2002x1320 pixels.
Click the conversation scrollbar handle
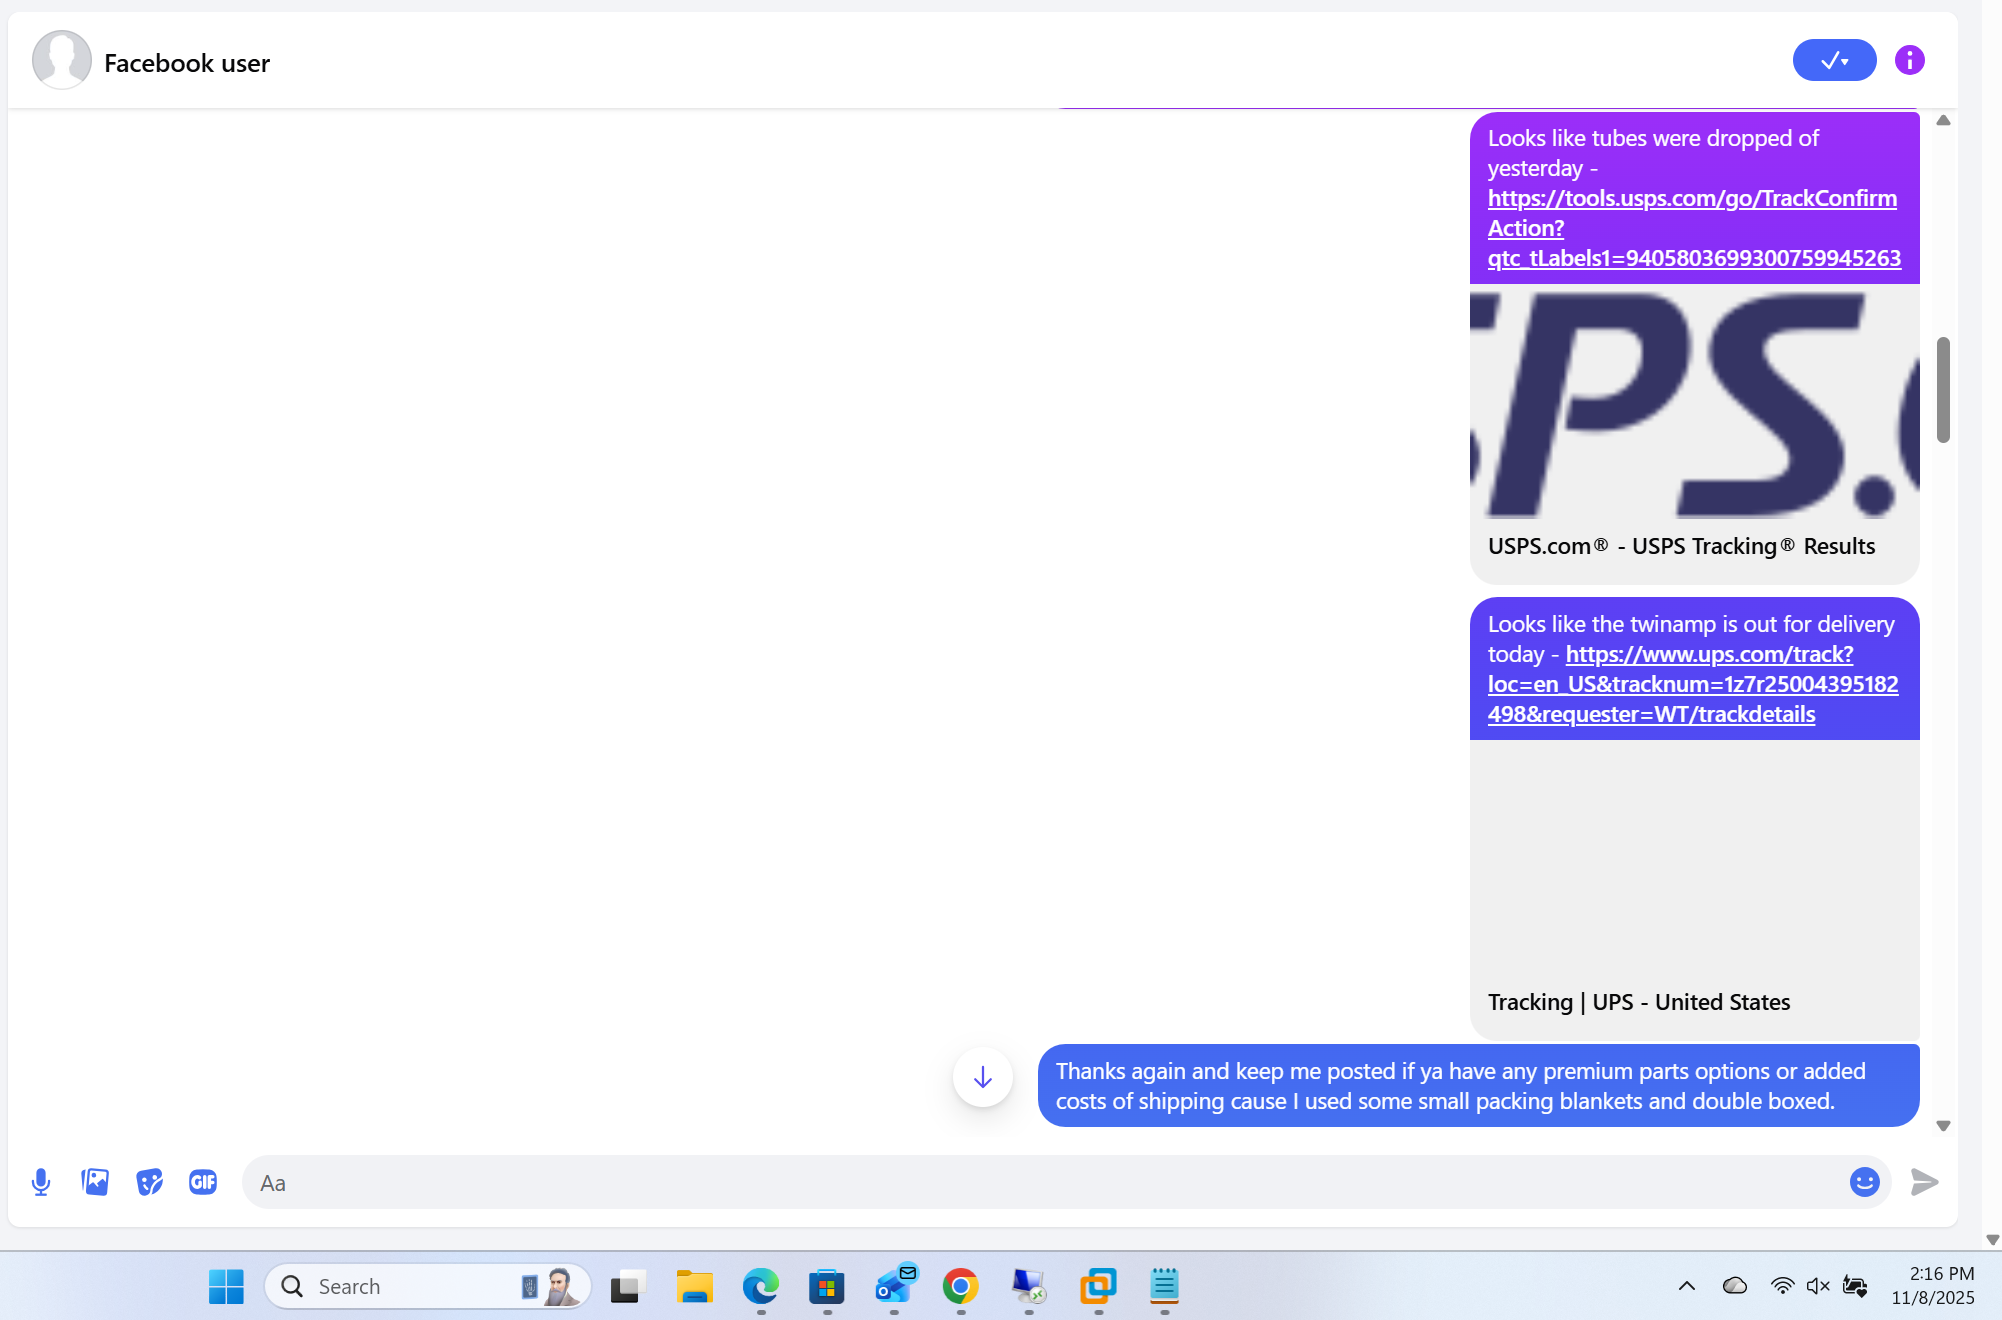pyautogui.click(x=1943, y=390)
